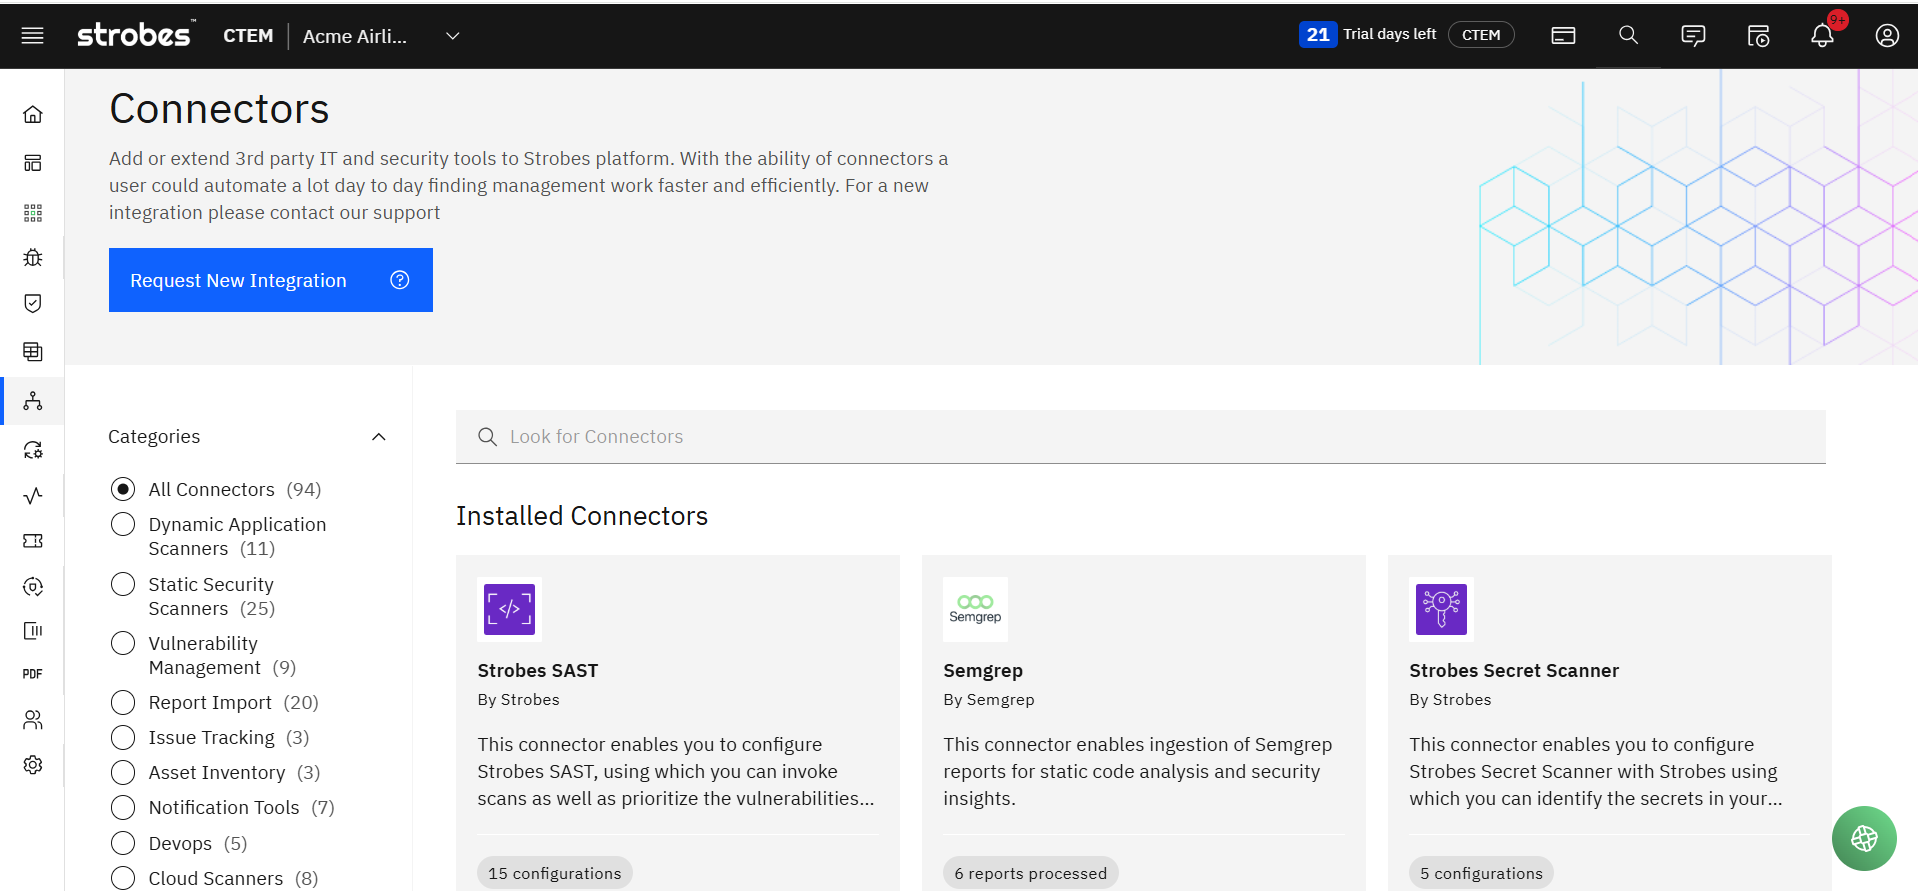
Task: Click the CTEM trial plan badge
Action: [x=1480, y=35]
